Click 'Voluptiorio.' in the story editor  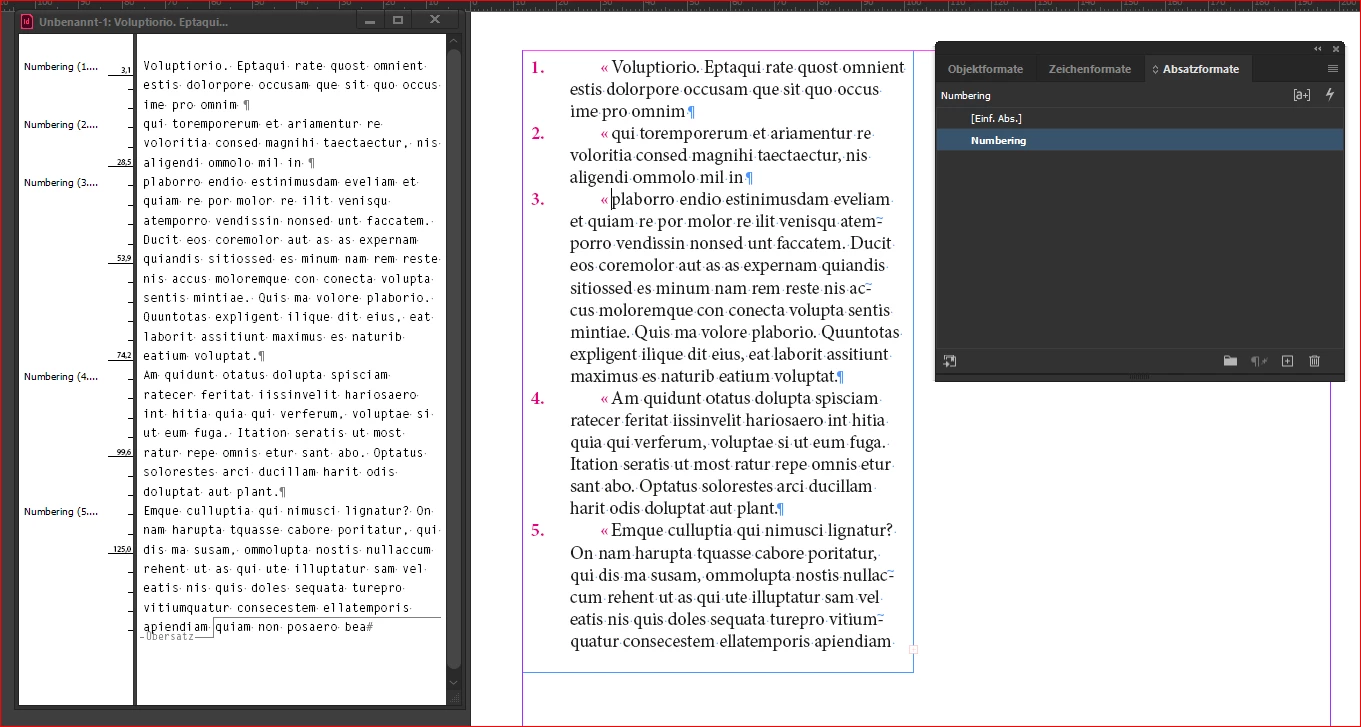click(187, 66)
